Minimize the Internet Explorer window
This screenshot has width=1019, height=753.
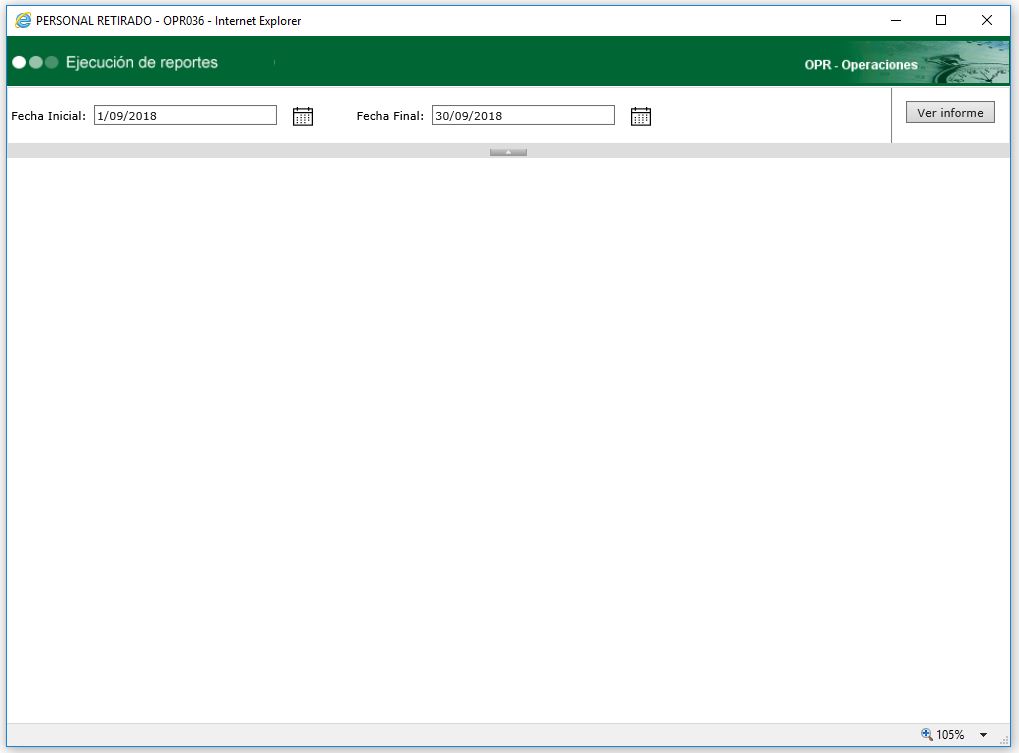(896, 20)
